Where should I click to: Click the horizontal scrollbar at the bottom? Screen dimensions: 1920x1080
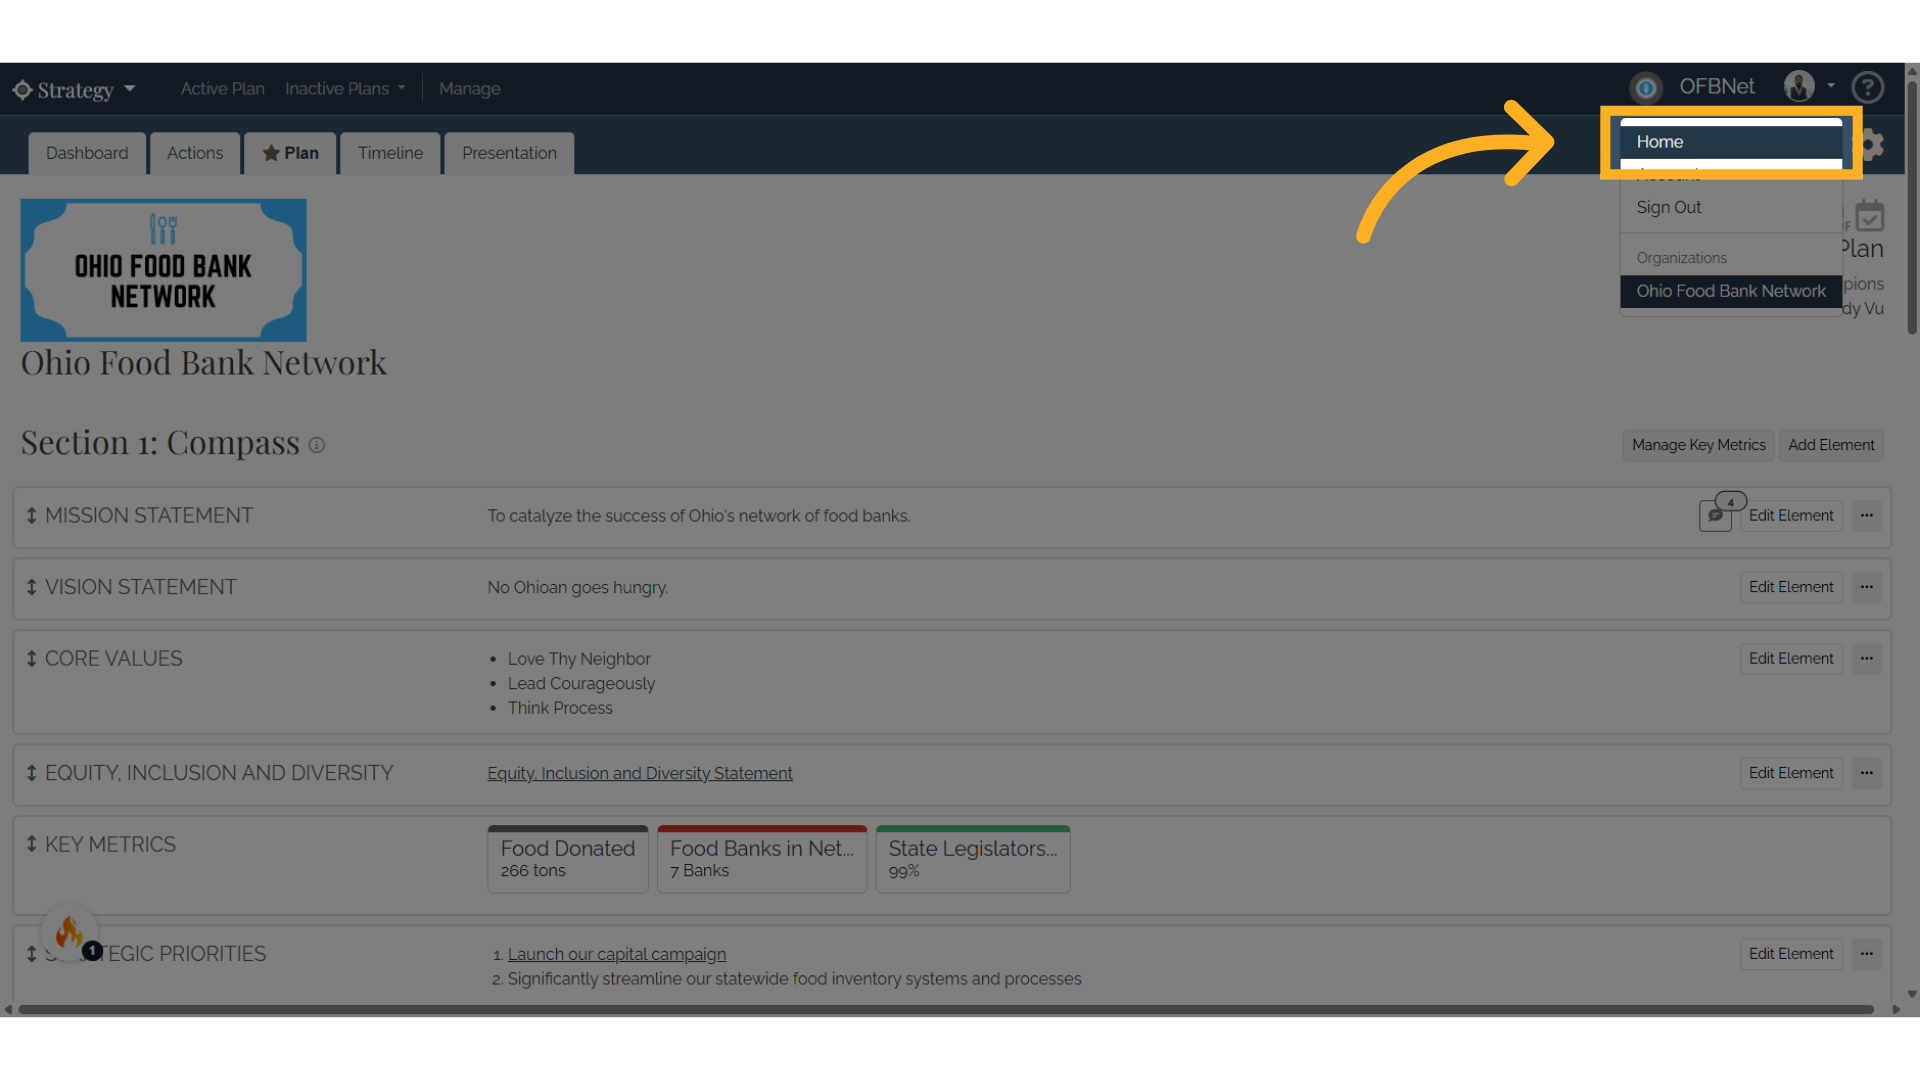[945, 1009]
